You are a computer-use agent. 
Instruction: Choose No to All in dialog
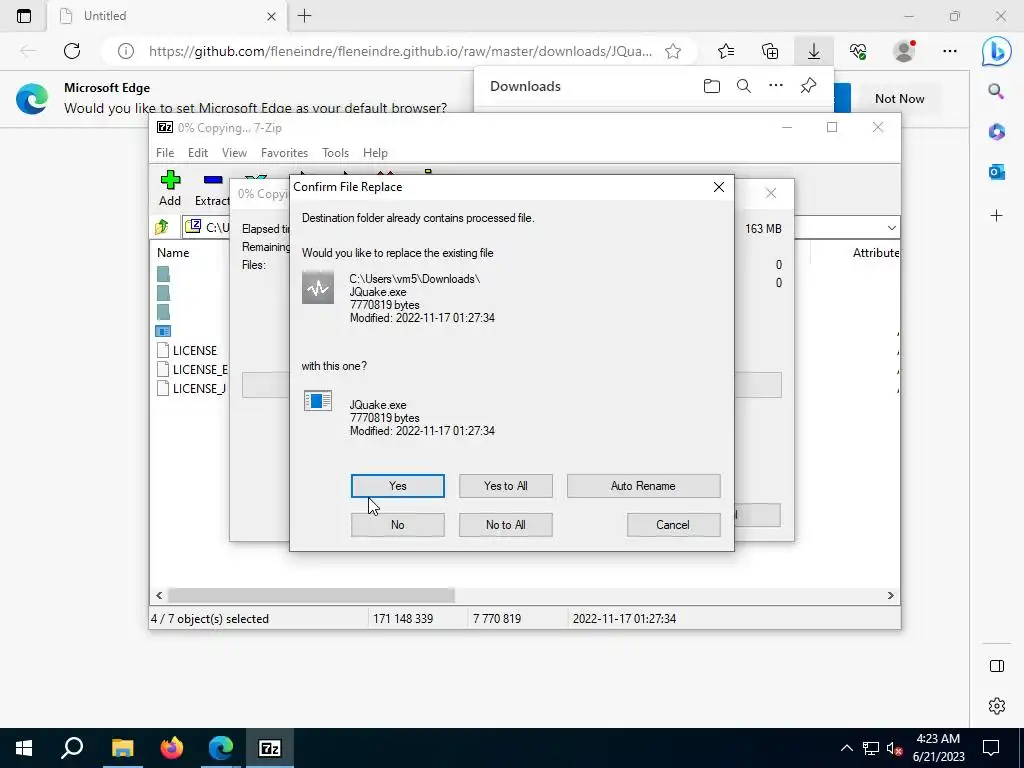tap(505, 525)
